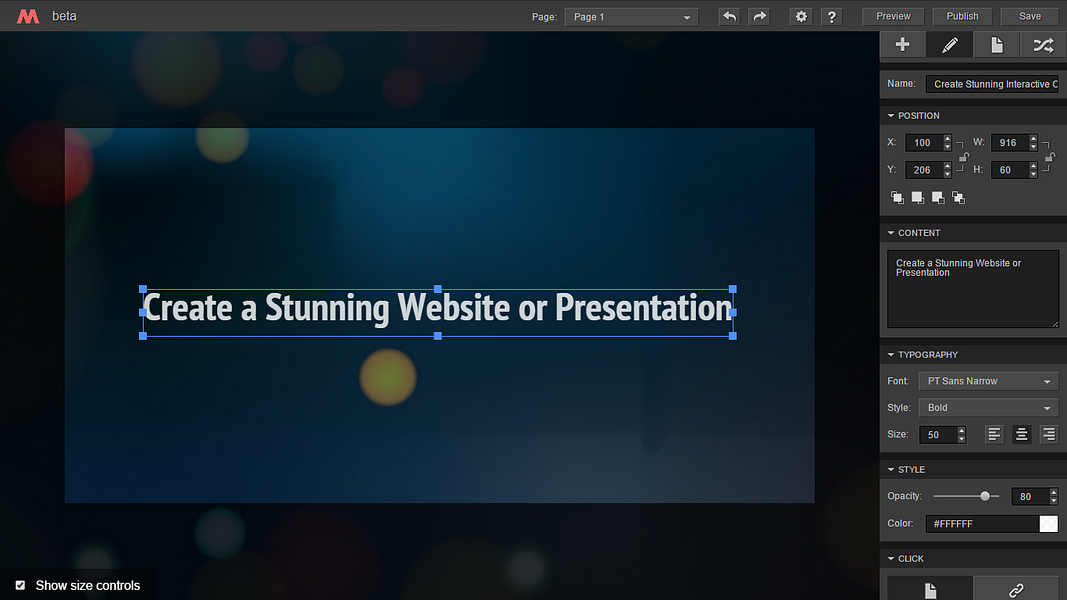Switch to the shuffle transitions tab

click(1043, 45)
